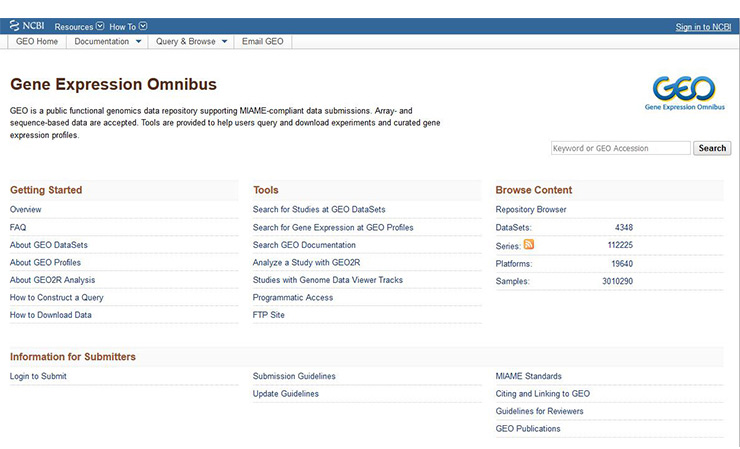Click the Getting Started heading
The image size is (740, 449).
click(46, 190)
